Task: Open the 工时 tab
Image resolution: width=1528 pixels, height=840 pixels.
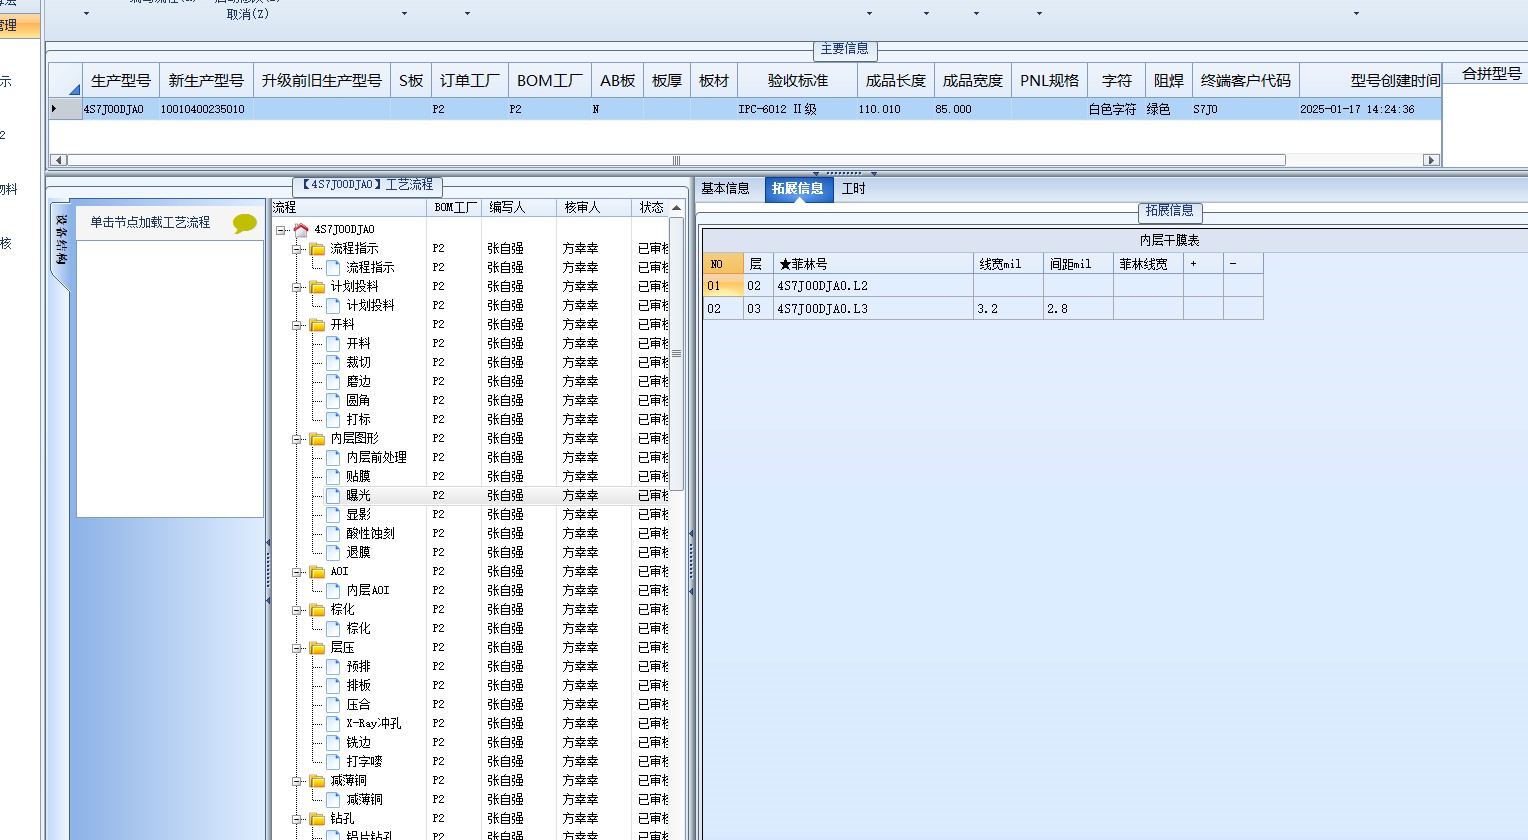Action: pyautogui.click(x=853, y=189)
